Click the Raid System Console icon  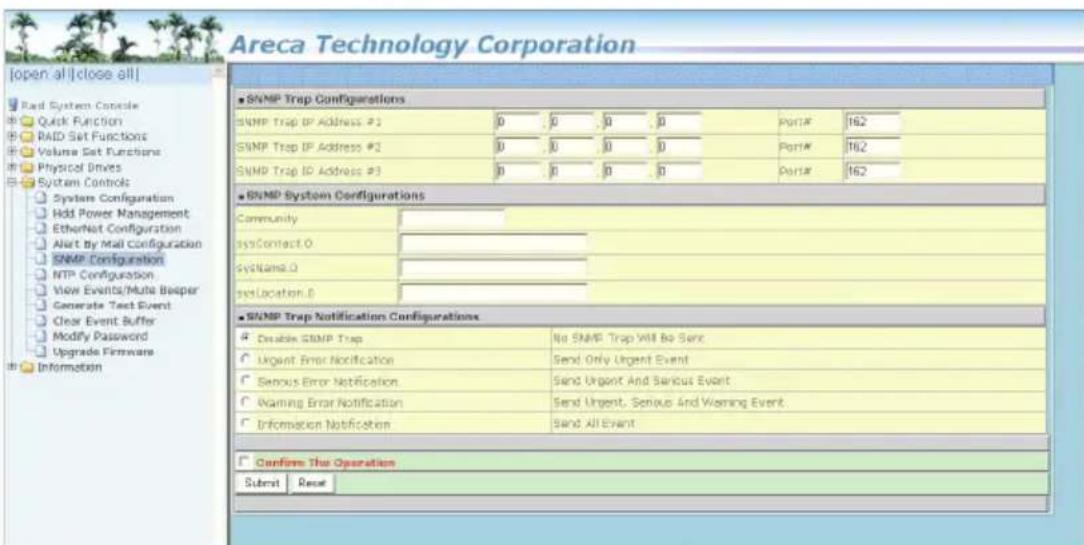point(12,106)
